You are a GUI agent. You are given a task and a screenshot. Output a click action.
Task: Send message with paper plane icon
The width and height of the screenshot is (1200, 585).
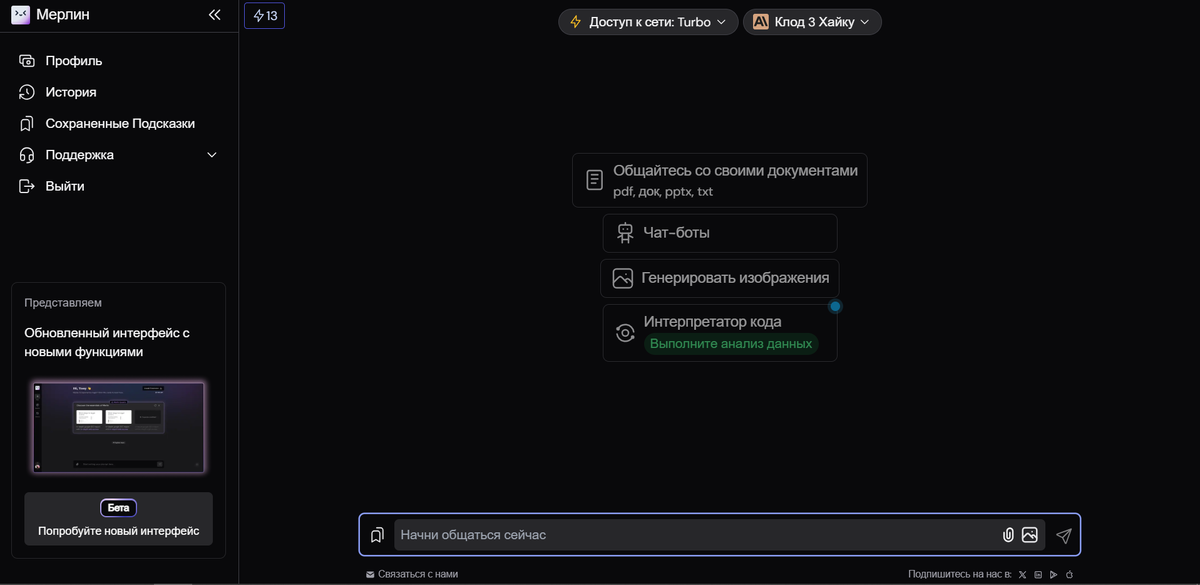[1064, 536]
